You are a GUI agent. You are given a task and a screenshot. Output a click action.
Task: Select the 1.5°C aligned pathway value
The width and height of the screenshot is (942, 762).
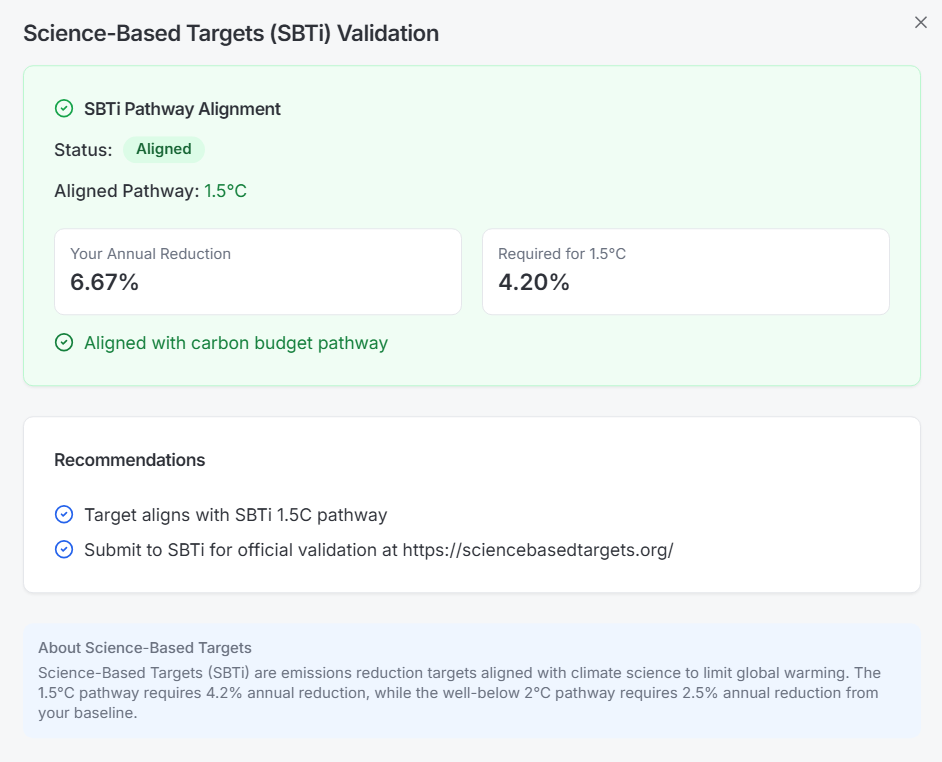225,191
